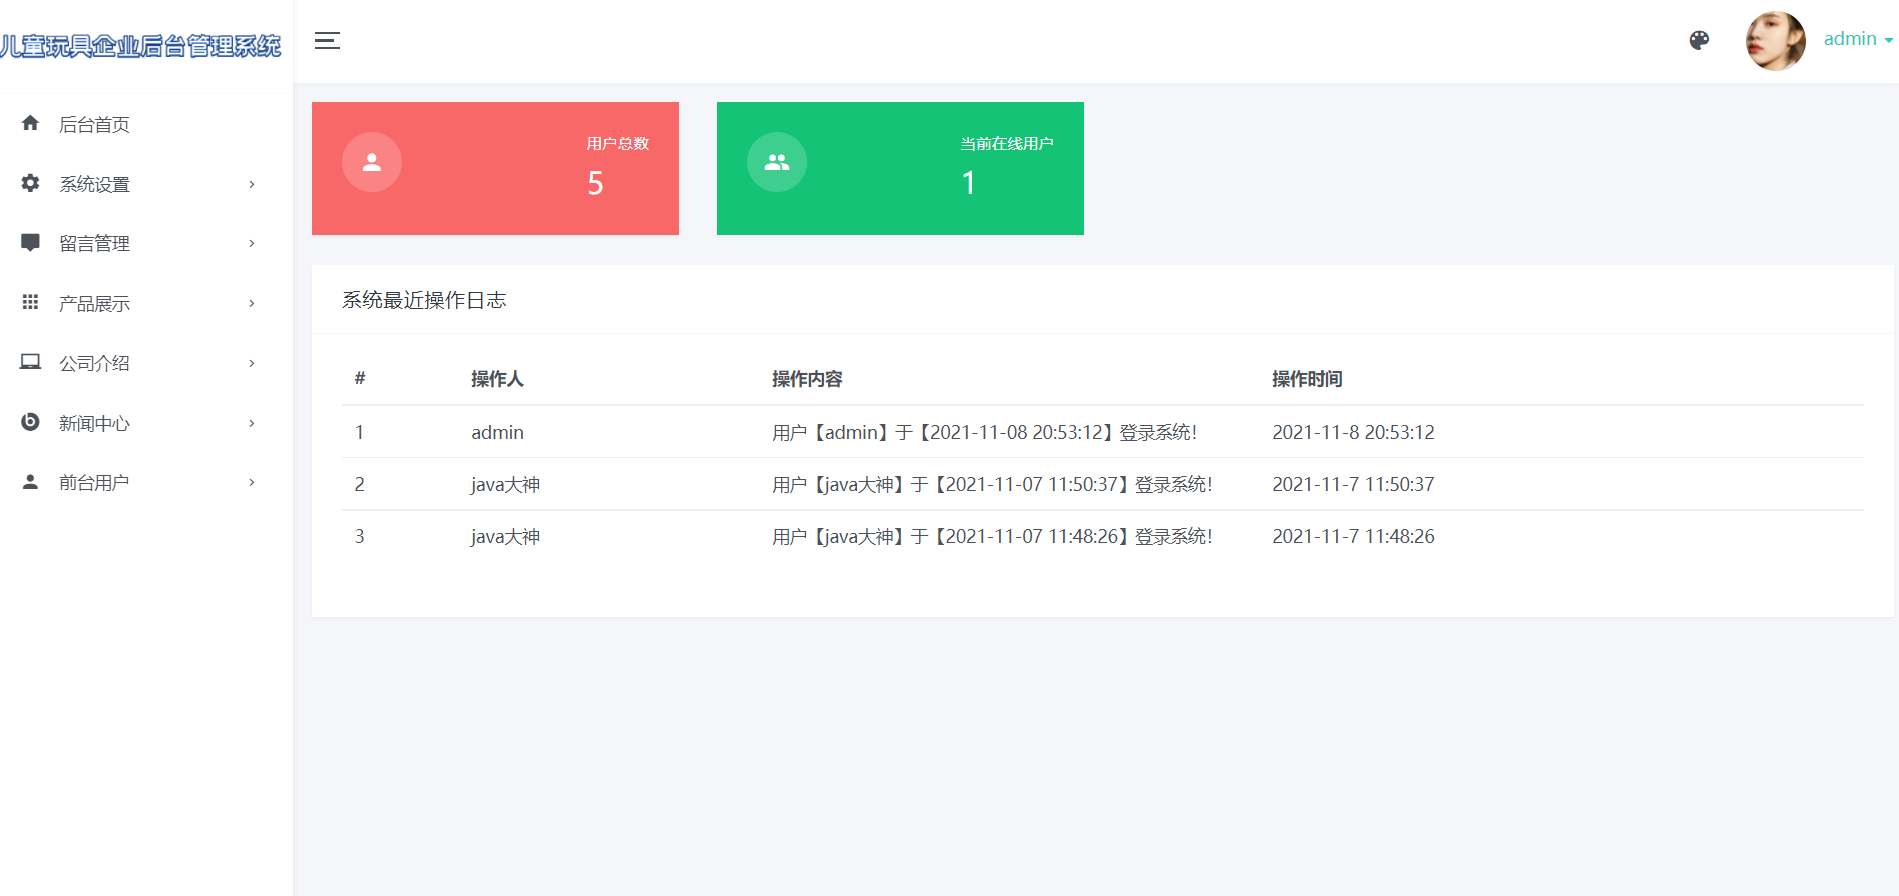Open the 系统设置 menu item
Viewport: 1899px width, 896px height.
pyautogui.click(x=146, y=184)
